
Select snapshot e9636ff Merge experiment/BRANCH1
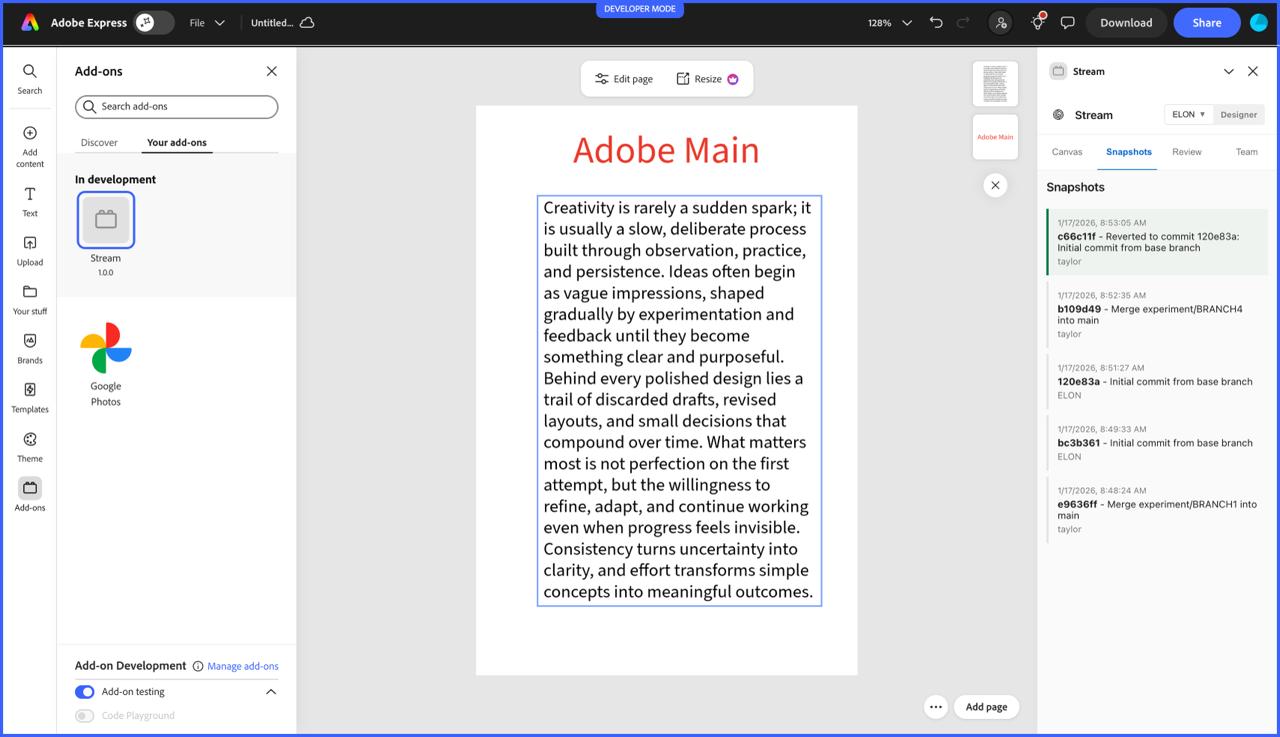[x=1157, y=509]
